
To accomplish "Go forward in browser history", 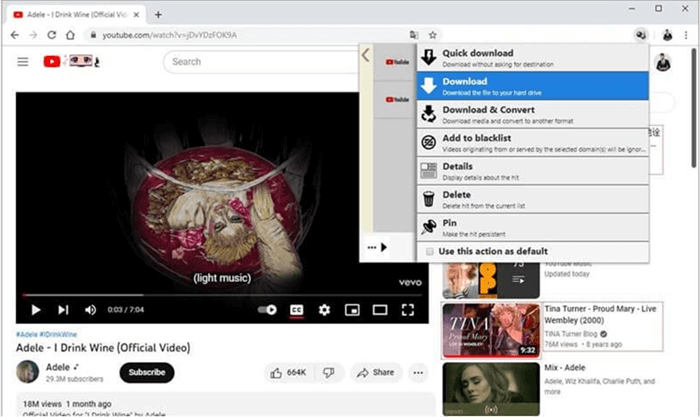I will click(33, 35).
